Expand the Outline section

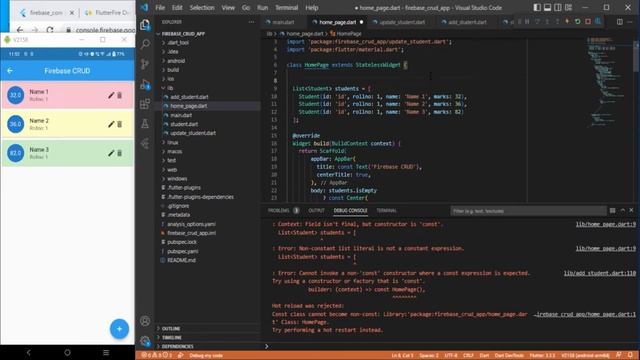171,329
